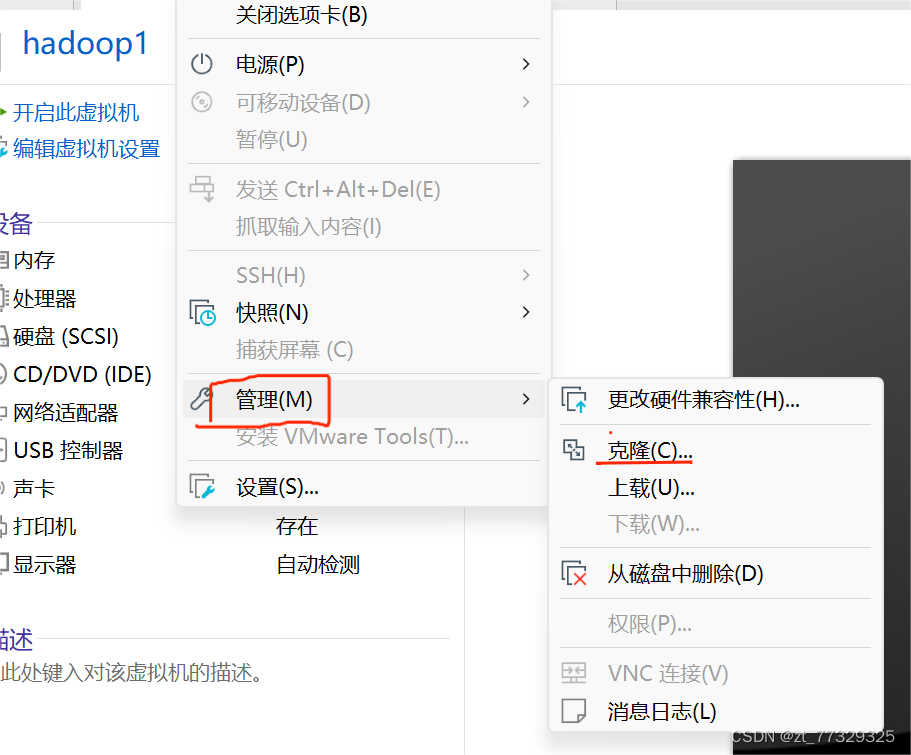Click the 编辑虚拟机设置 link
Screen dimensions: 911x755
(x=86, y=149)
